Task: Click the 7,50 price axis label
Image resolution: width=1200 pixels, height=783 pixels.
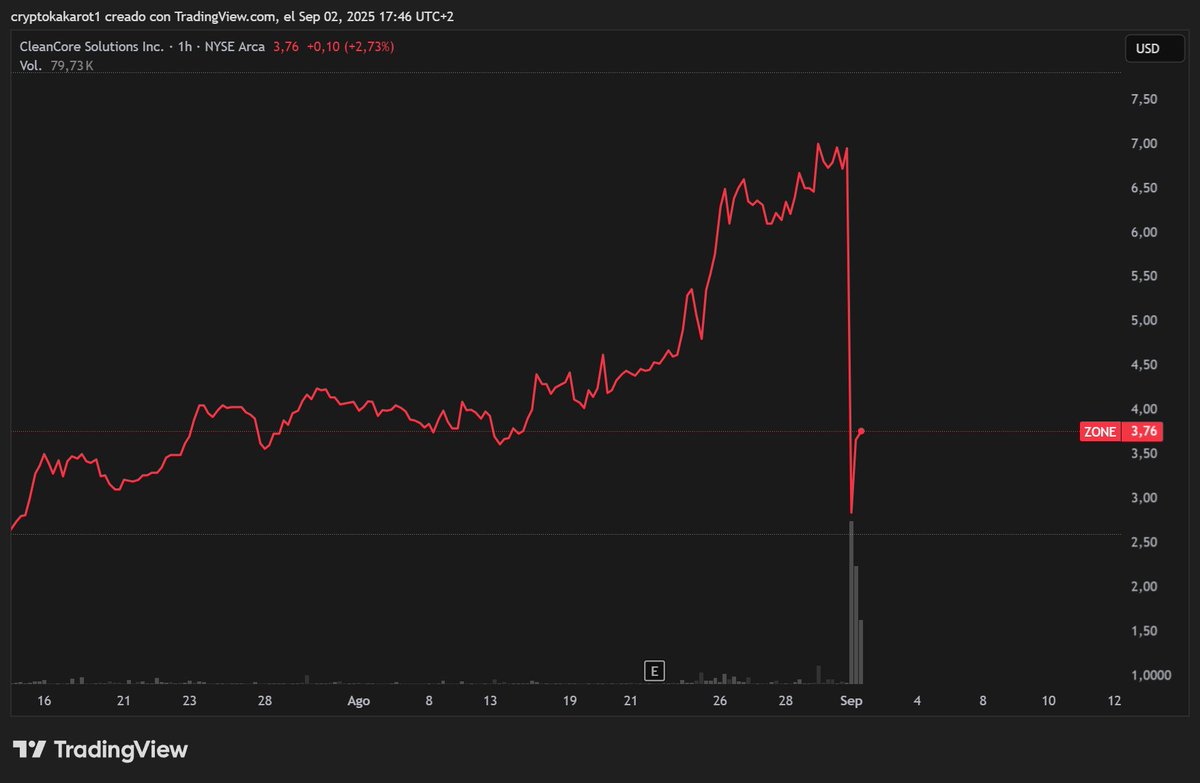Action: coord(1143,99)
